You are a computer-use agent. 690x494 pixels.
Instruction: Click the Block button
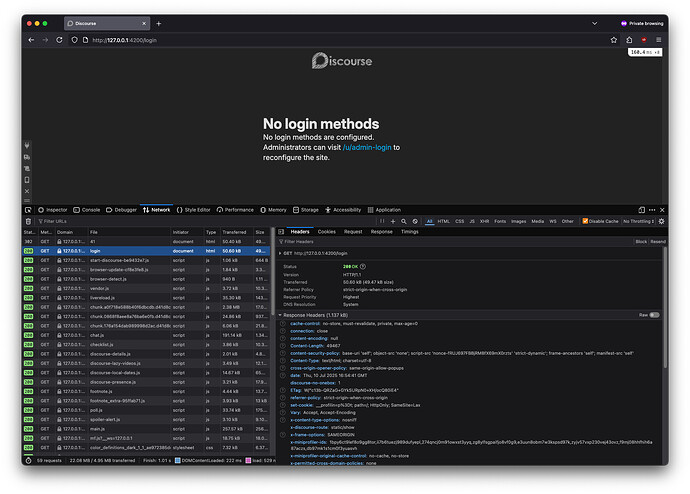point(641,242)
